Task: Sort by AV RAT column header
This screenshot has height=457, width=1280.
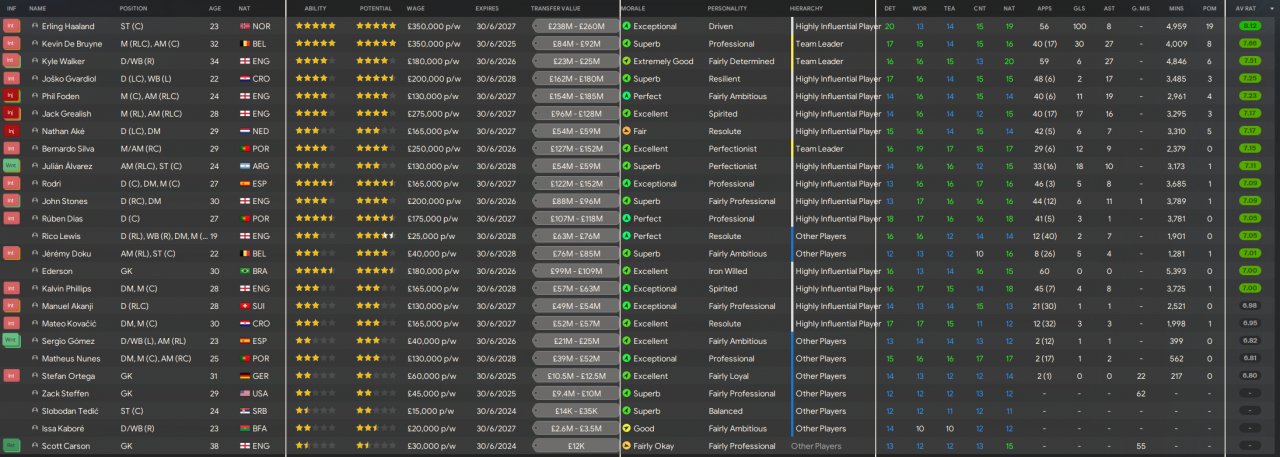Action: click(1246, 8)
